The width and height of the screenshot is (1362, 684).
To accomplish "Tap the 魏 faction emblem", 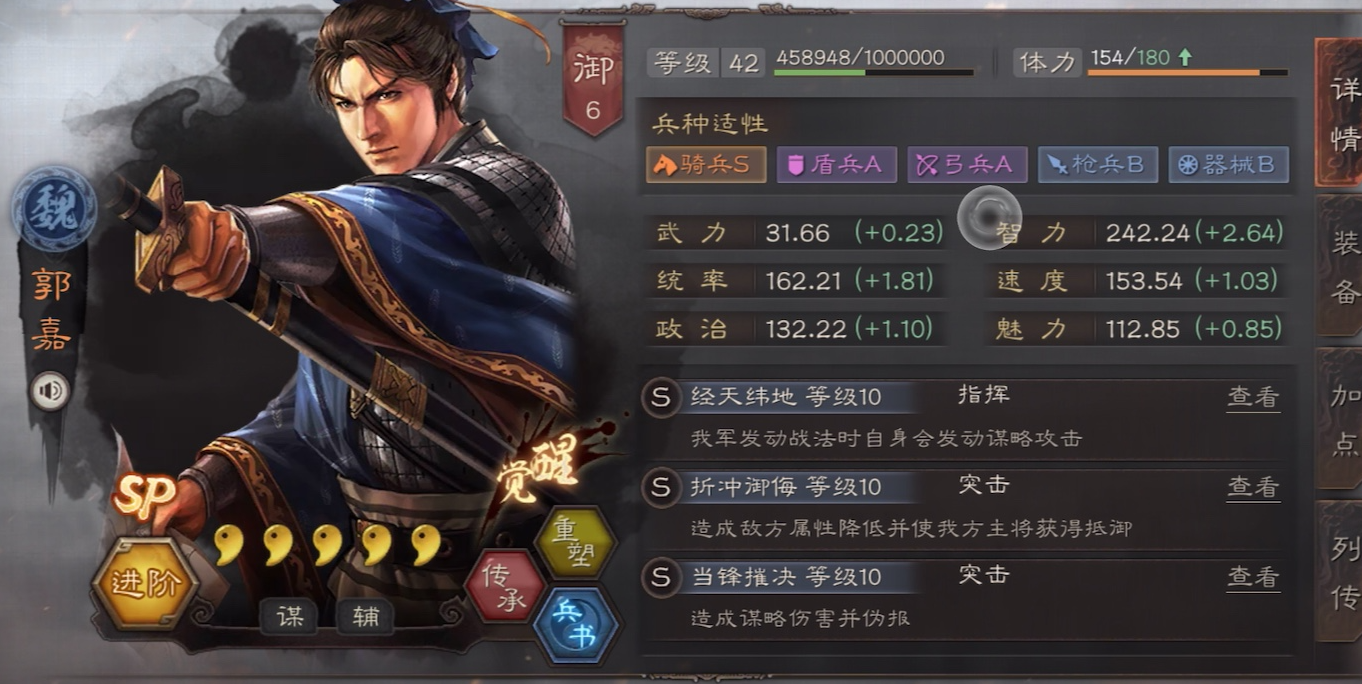I will [x=54, y=208].
